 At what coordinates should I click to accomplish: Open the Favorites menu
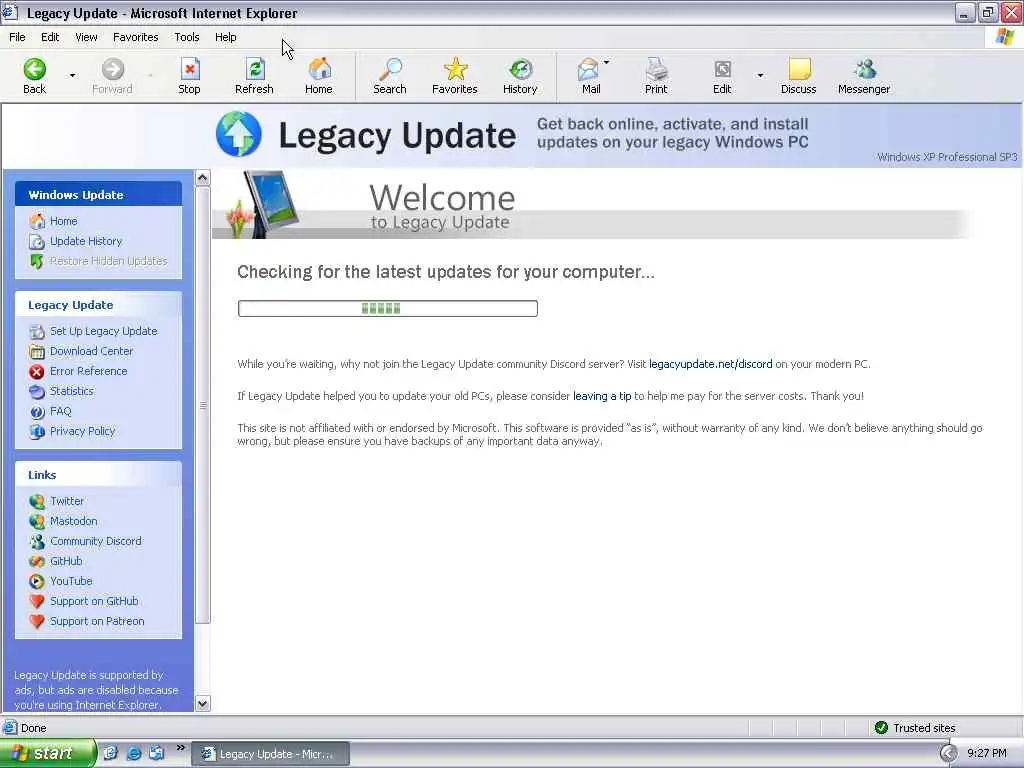(135, 37)
